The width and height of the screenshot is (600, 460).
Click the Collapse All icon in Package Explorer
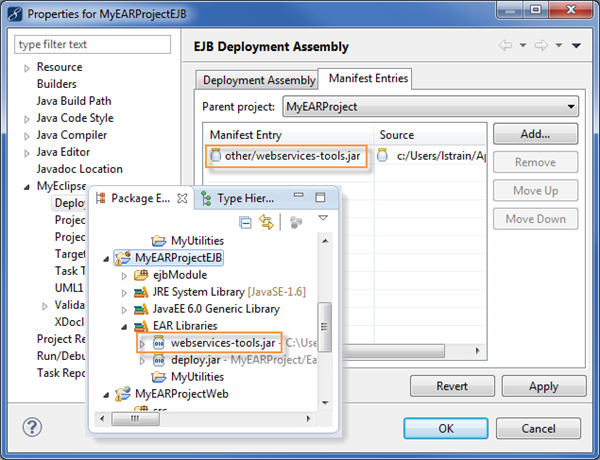[x=246, y=221]
